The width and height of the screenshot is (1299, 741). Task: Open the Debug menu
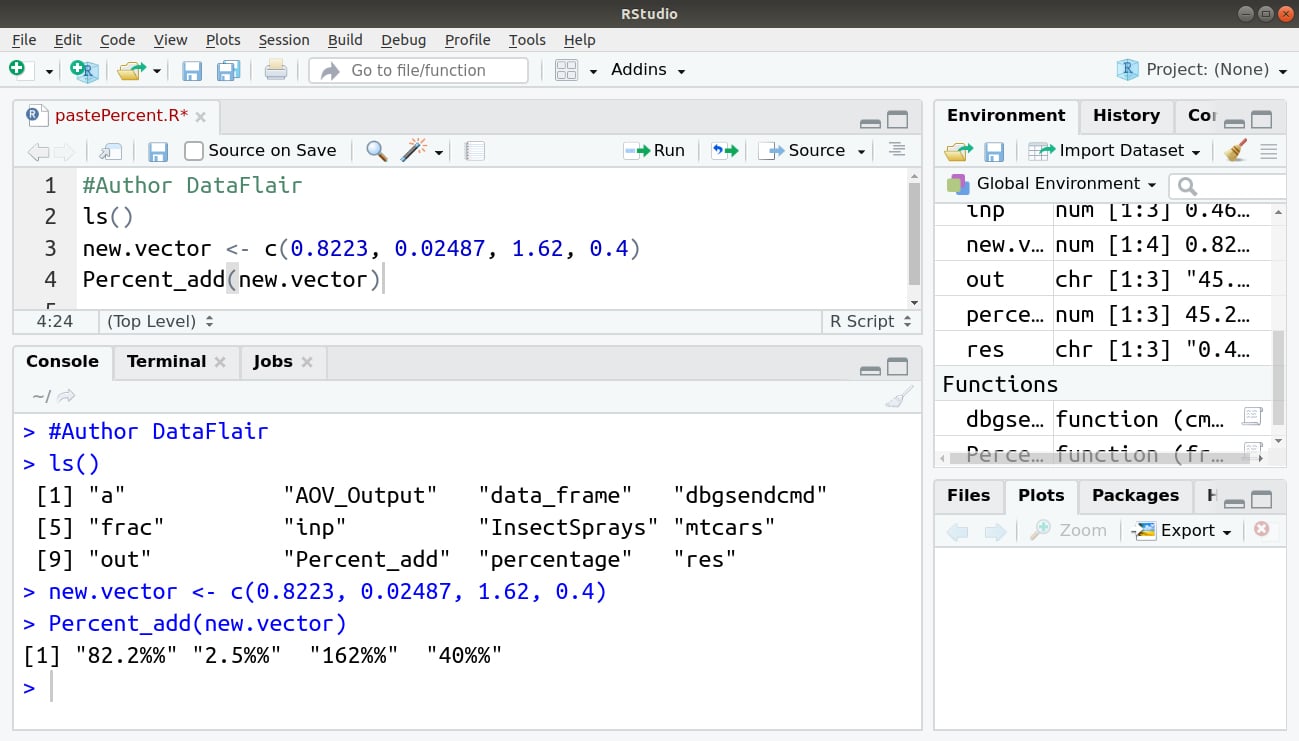click(403, 40)
